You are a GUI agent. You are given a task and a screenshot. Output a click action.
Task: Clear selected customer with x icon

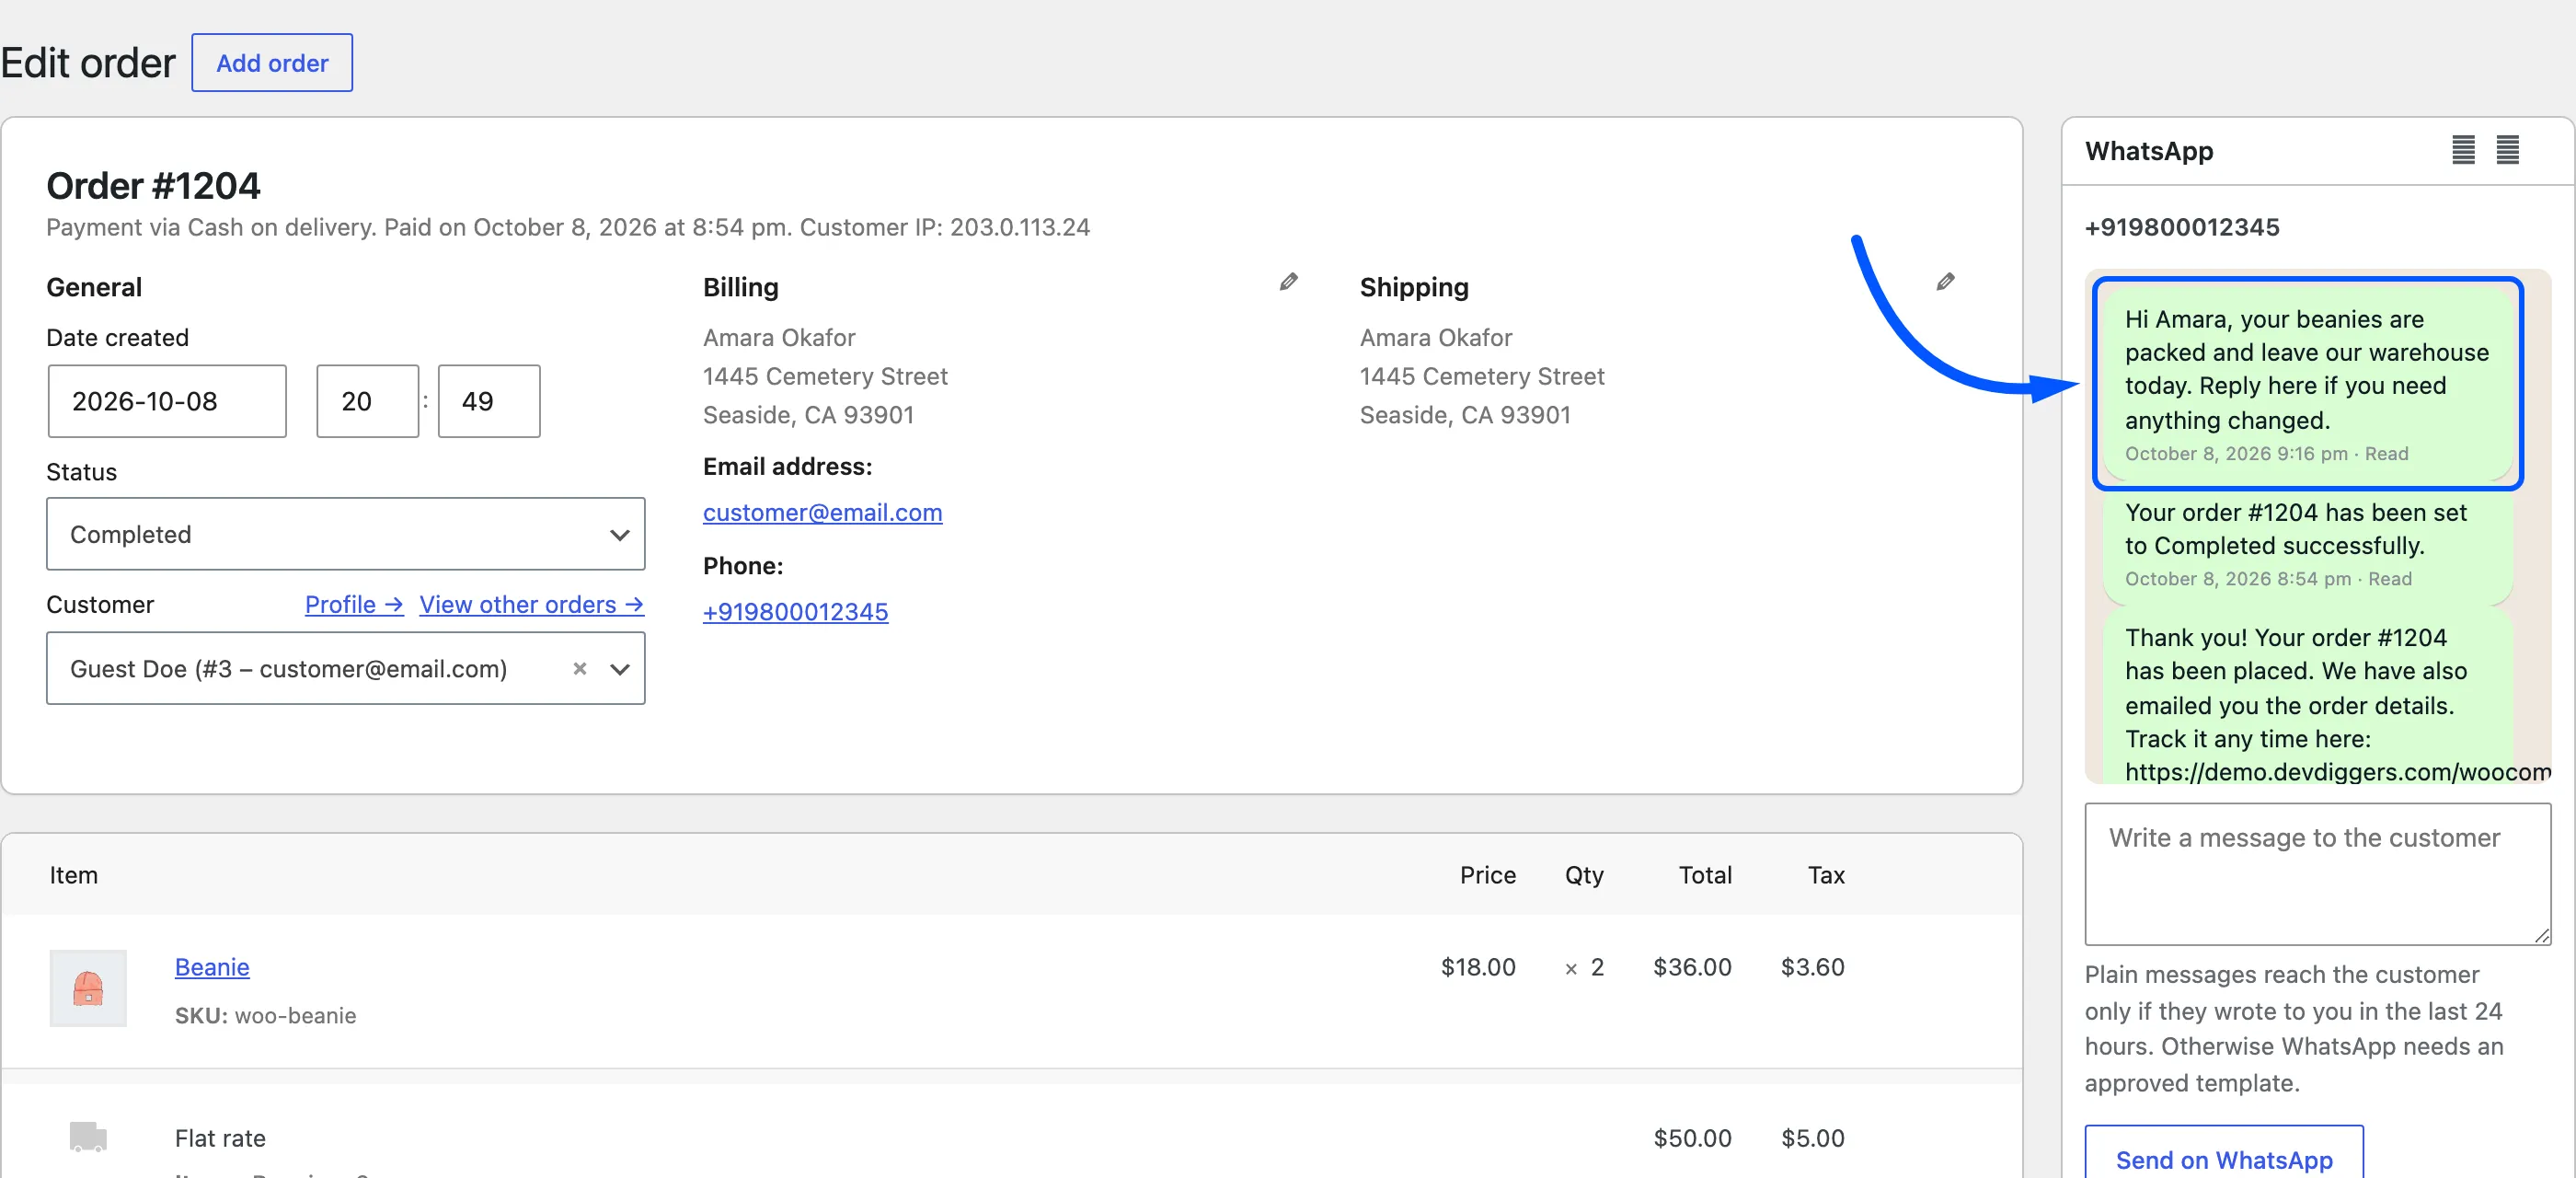(x=579, y=669)
